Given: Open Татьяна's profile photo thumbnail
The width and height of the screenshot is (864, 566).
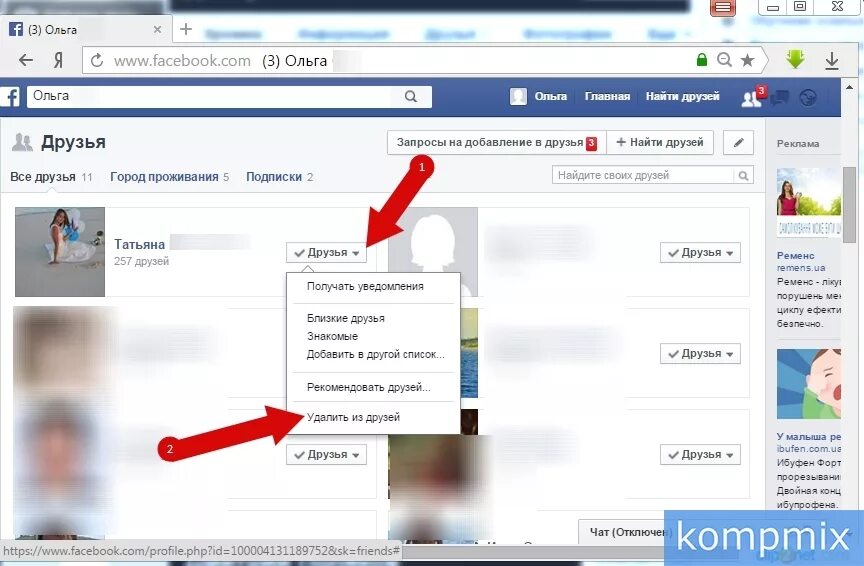Looking at the screenshot, I should (60, 252).
